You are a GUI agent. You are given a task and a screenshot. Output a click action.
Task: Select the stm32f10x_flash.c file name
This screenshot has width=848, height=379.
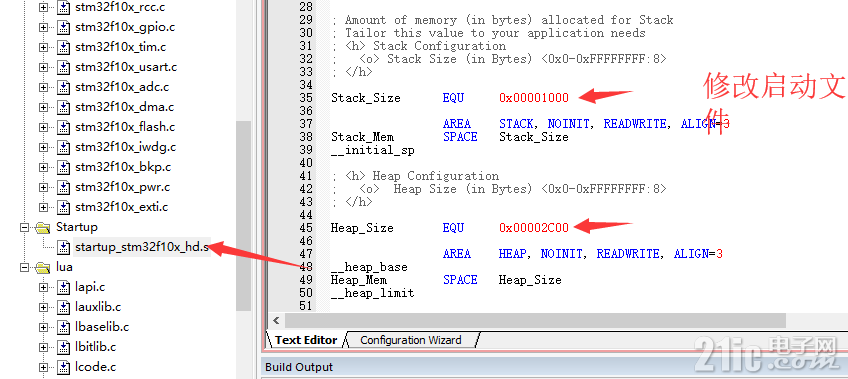point(125,128)
